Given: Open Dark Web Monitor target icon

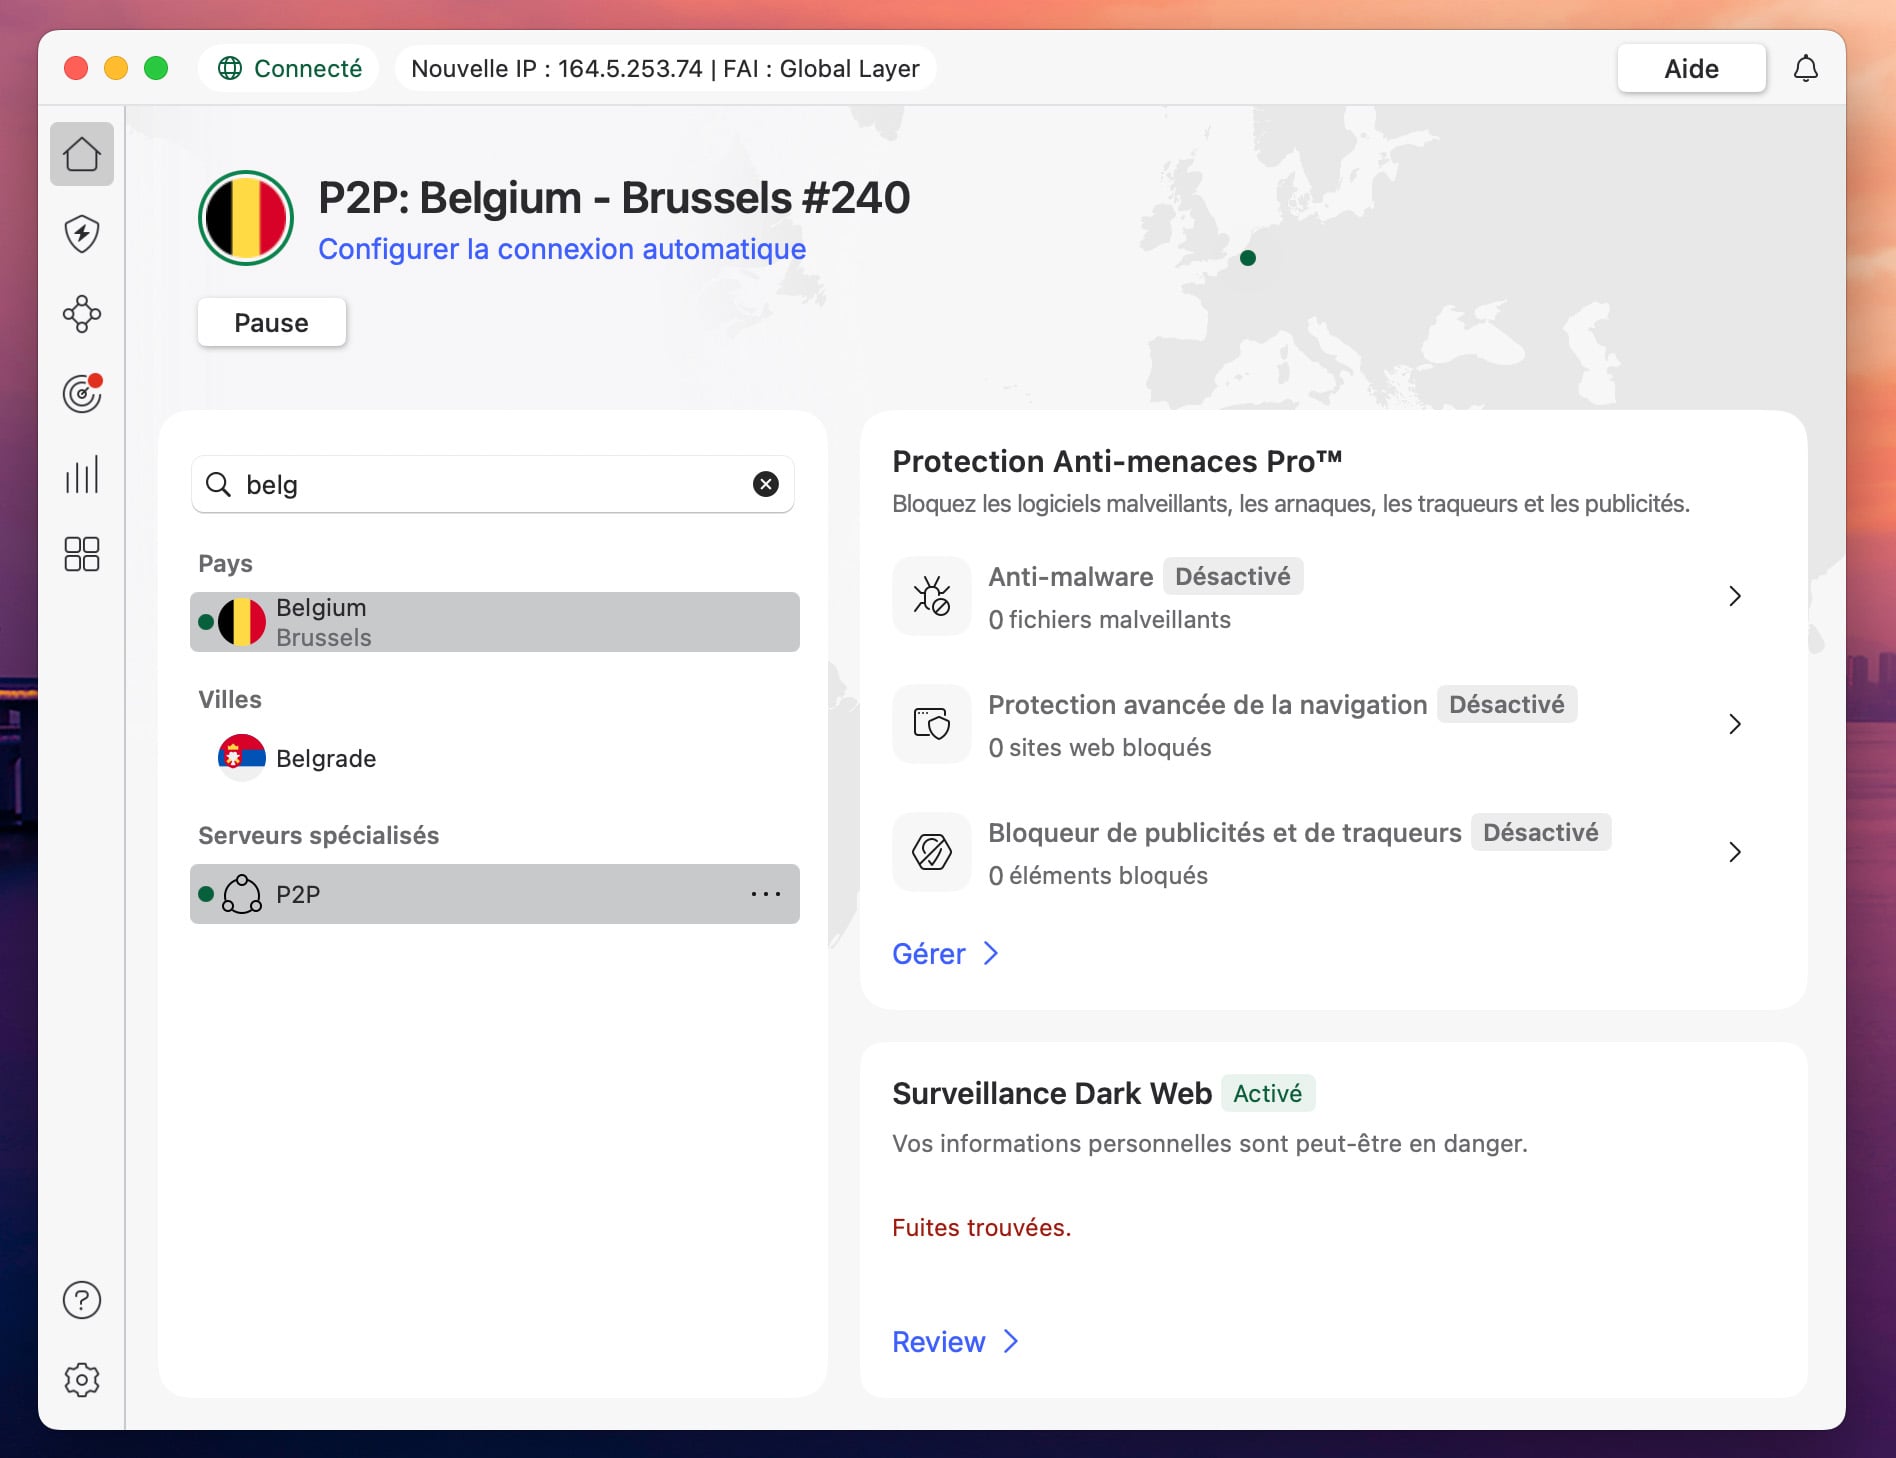Looking at the screenshot, I should tap(82, 393).
